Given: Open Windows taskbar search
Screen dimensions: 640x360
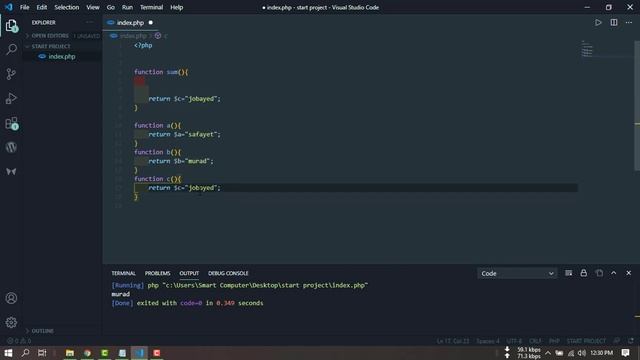Looking at the screenshot, I should coord(25,353).
